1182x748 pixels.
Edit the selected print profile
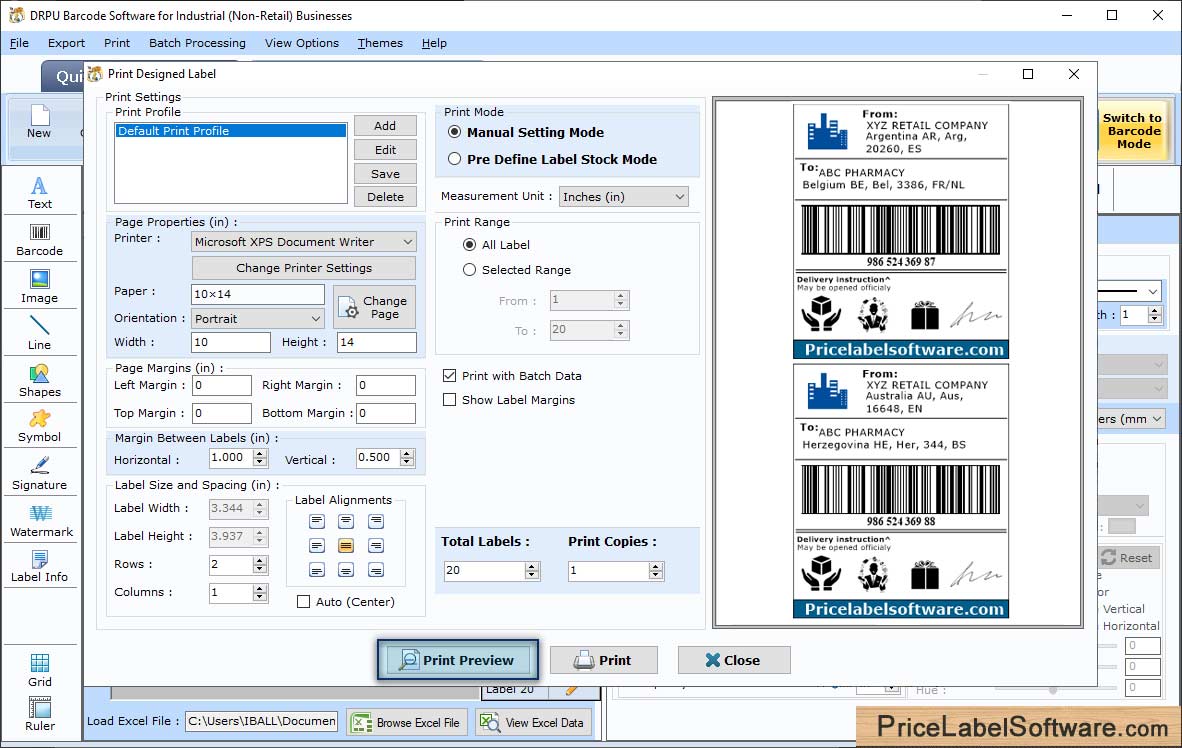[x=385, y=150]
